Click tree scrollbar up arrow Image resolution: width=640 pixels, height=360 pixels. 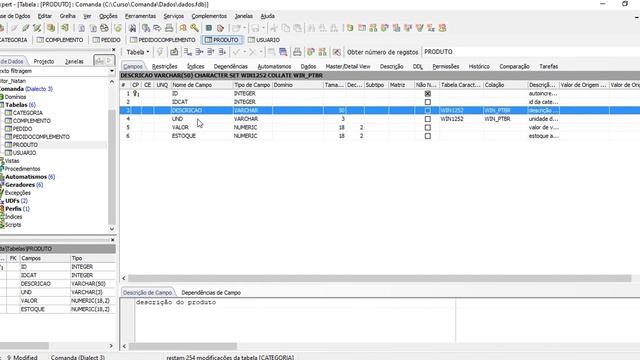(112, 82)
